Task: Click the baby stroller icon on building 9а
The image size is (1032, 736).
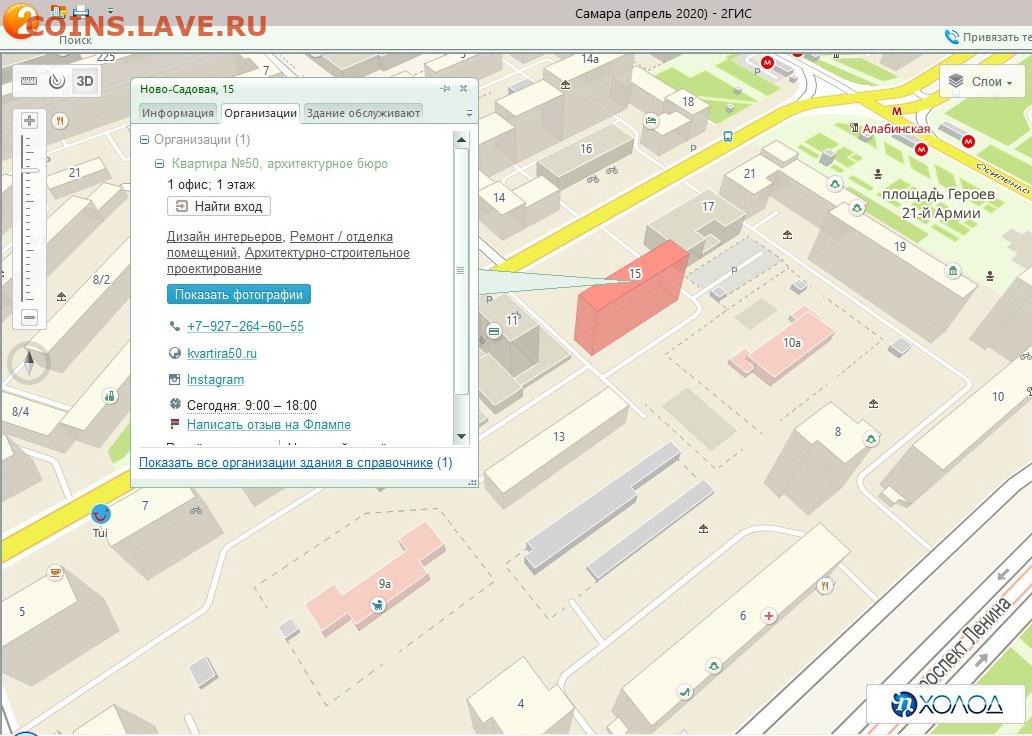Action: 378,604
